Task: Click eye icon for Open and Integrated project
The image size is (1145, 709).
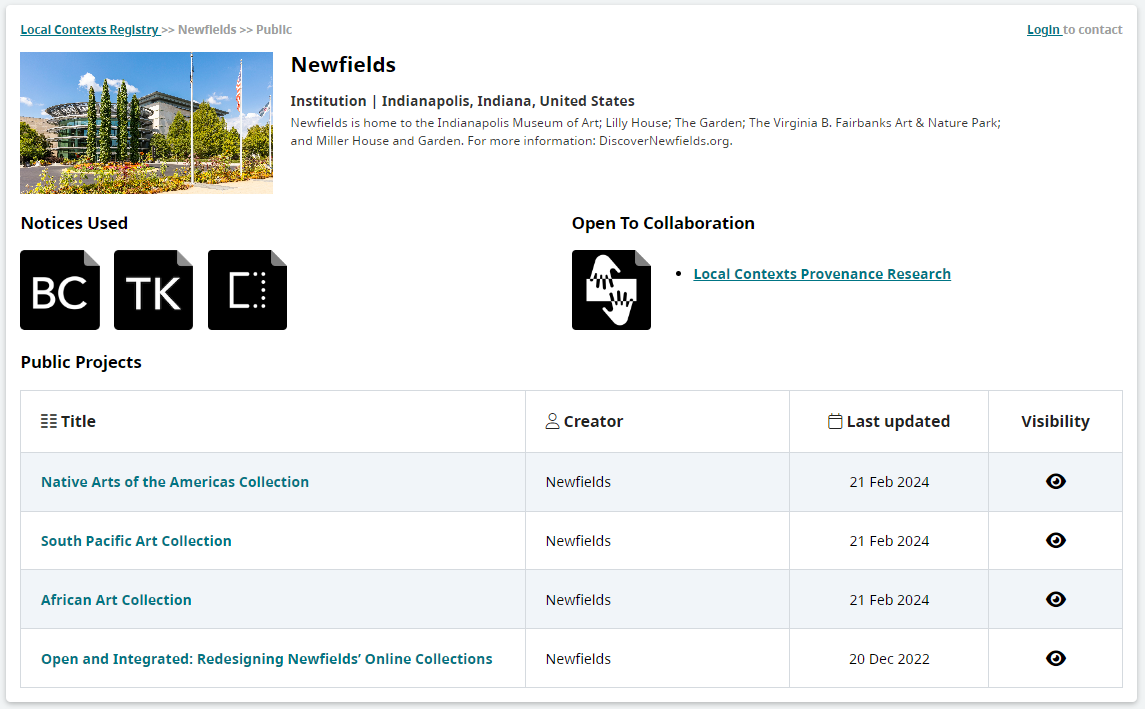Action: coord(1055,659)
